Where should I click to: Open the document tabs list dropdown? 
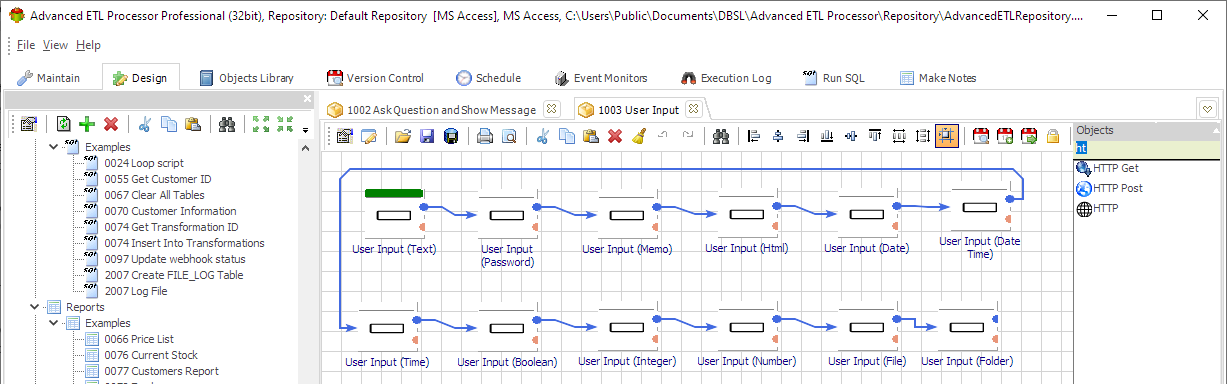pyautogui.click(x=1207, y=109)
